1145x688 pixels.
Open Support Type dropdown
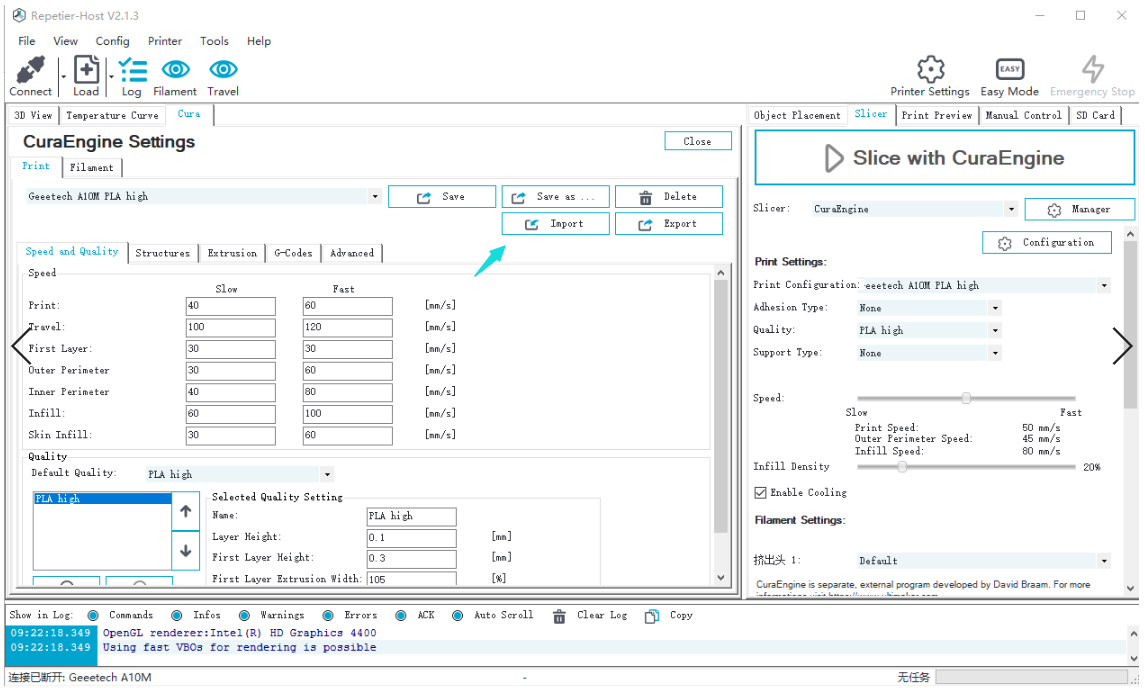(995, 353)
